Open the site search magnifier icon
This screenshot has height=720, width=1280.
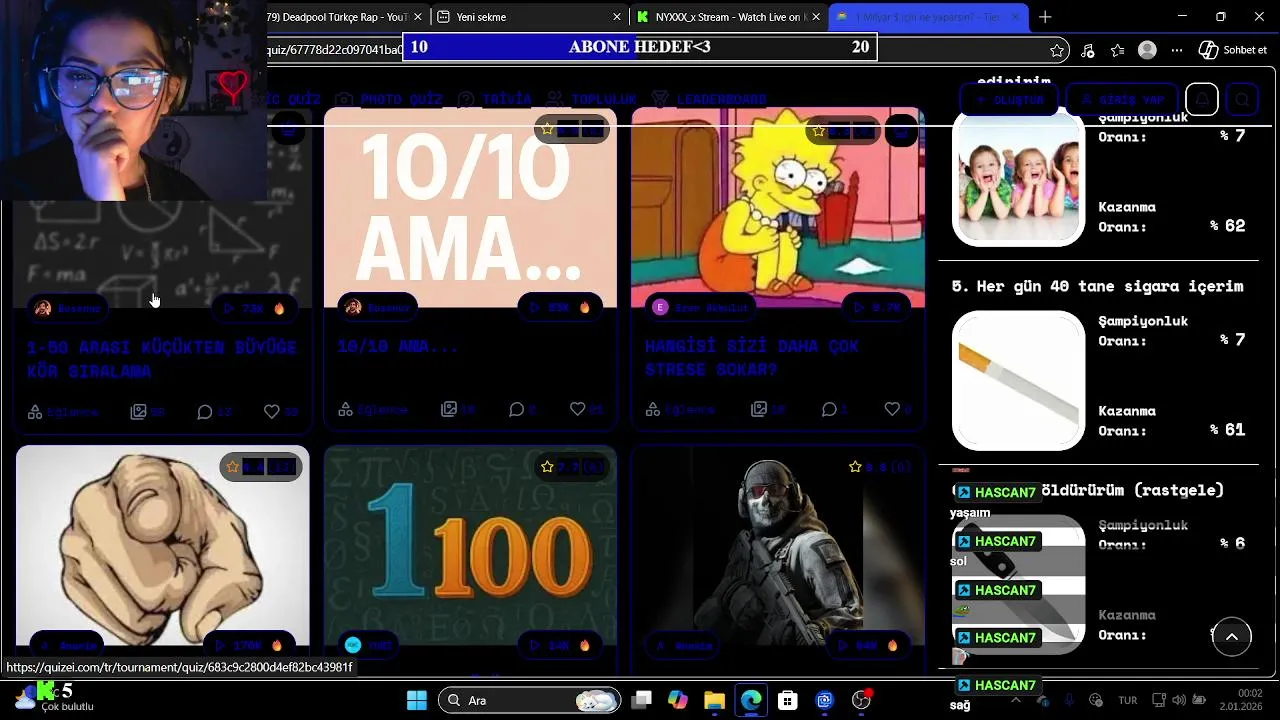pos(1242,100)
